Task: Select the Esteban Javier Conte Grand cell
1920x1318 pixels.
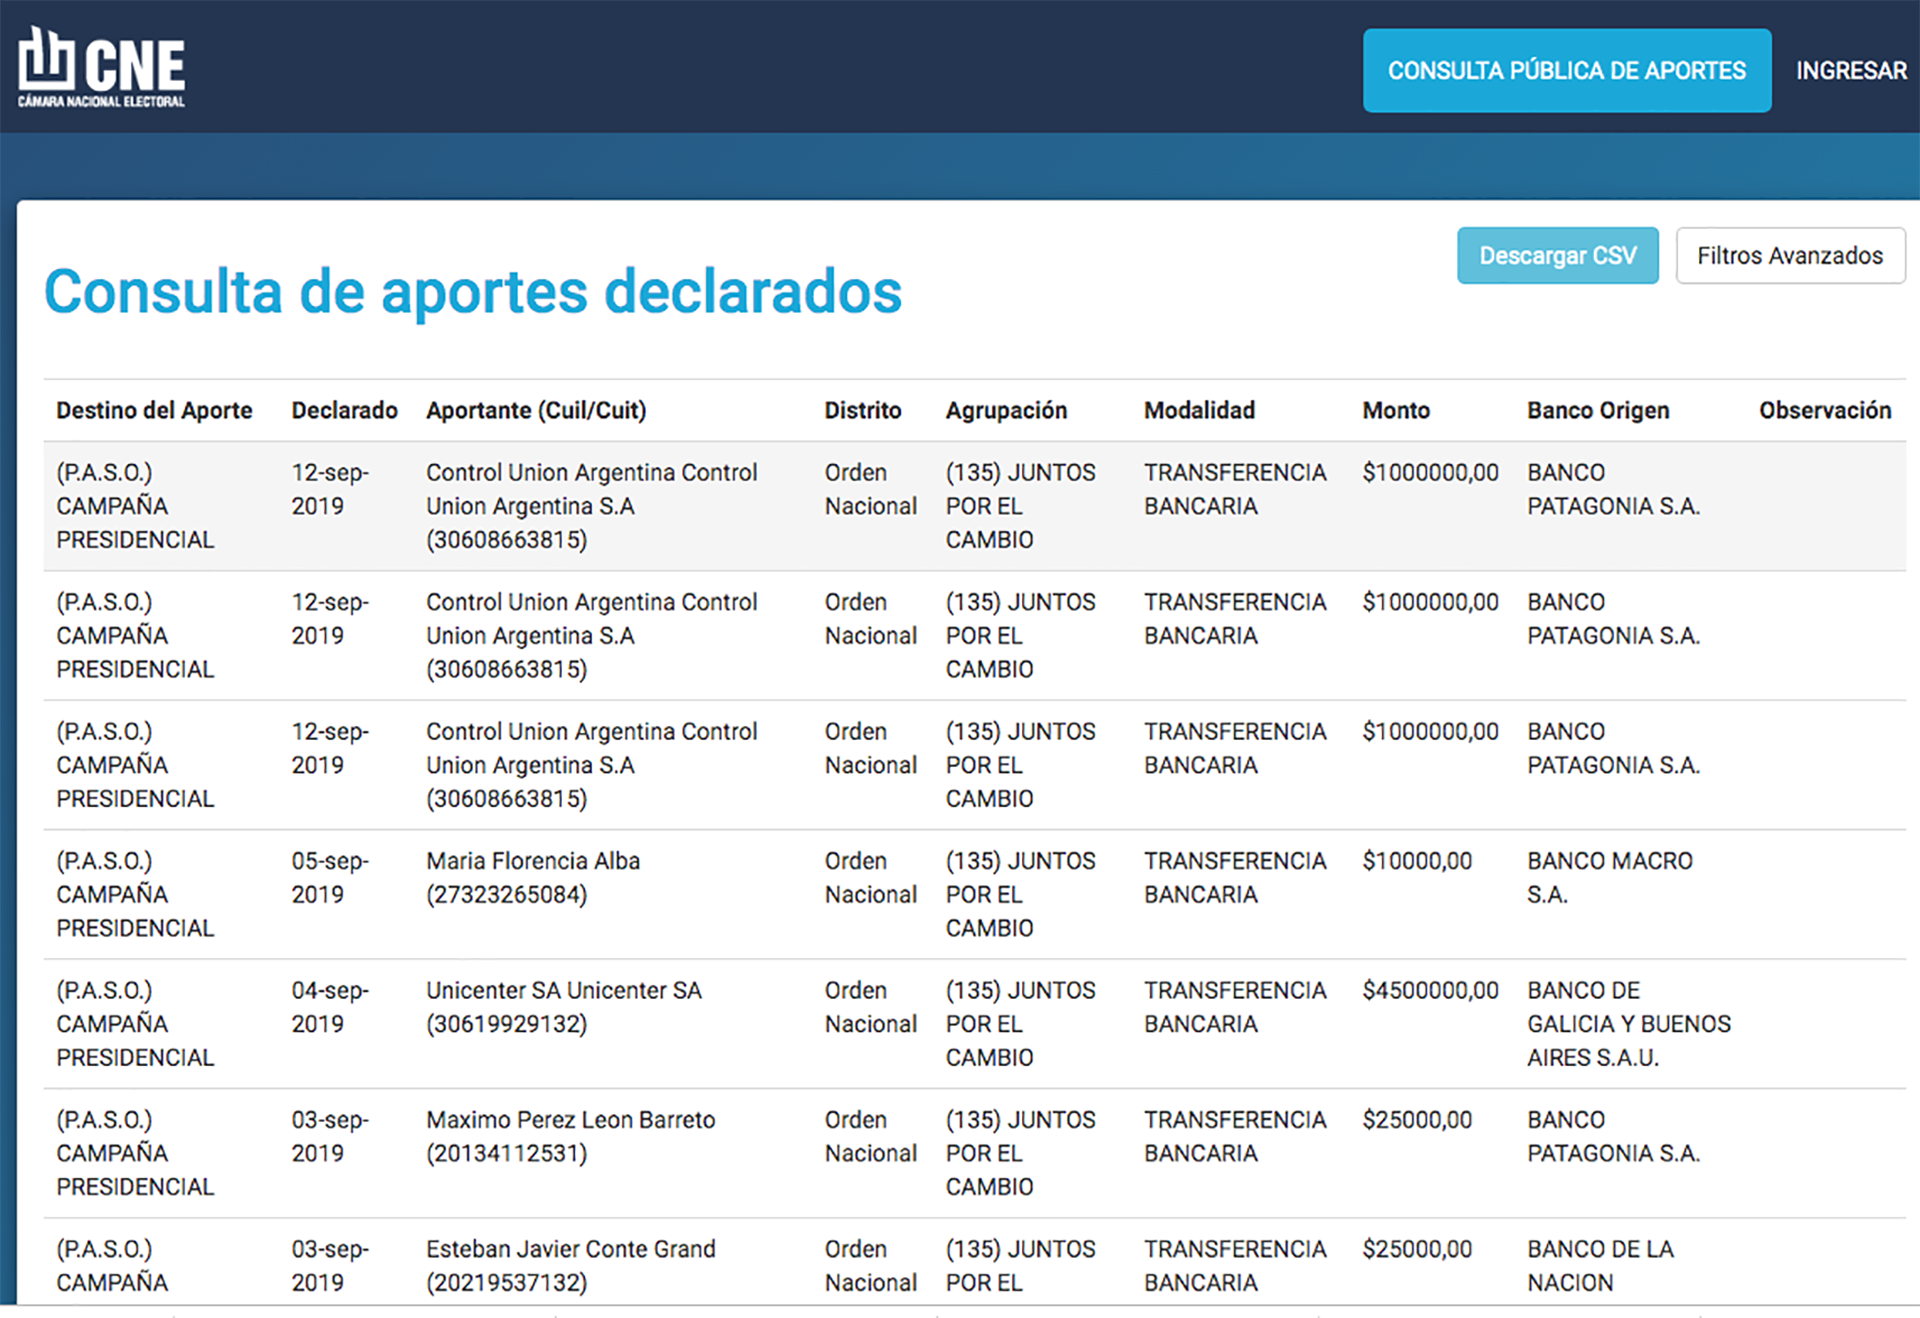Action: [x=570, y=1265]
